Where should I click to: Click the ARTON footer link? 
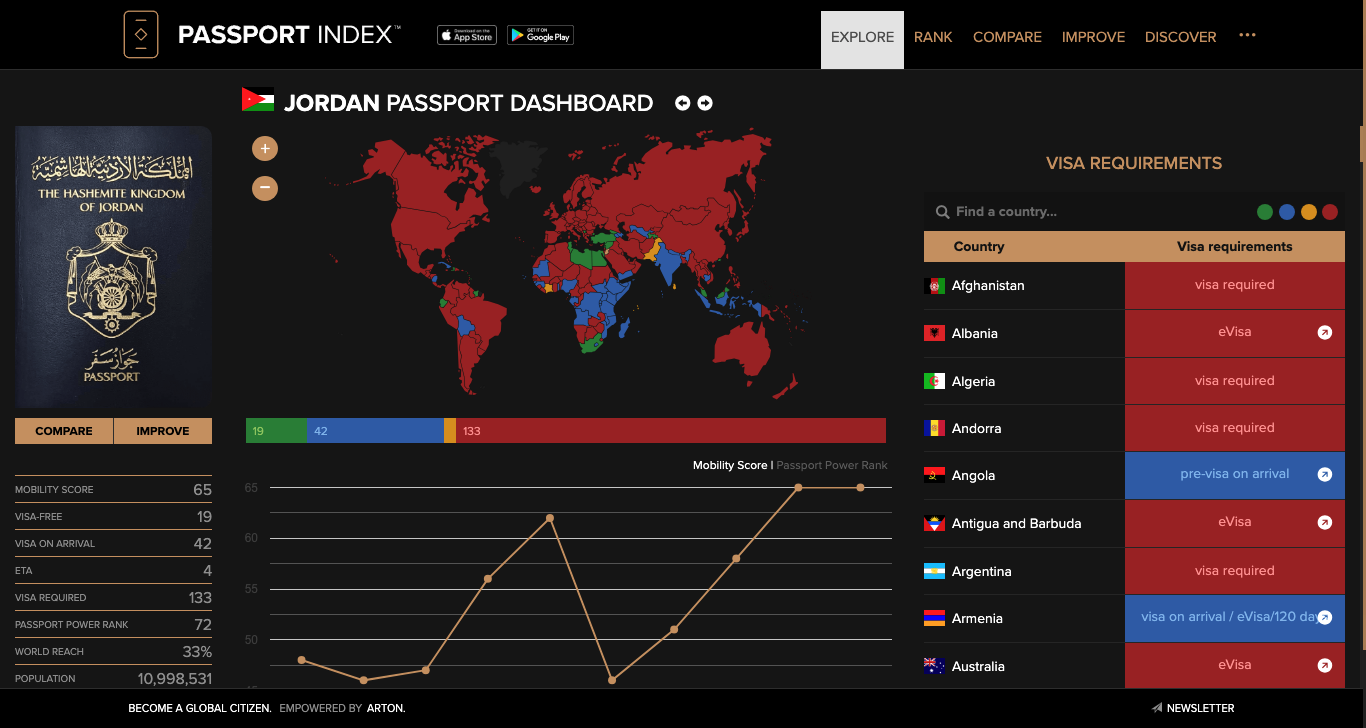tap(386, 708)
